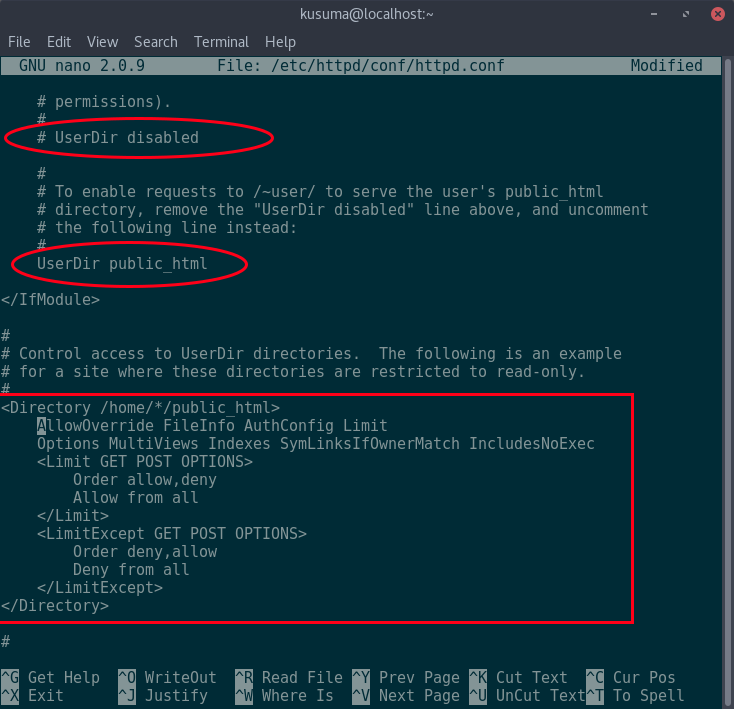The height and width of the screenshot is (709, 734).
Task: Click the '^G Get Help' shortcut
Action: [51, 678]
